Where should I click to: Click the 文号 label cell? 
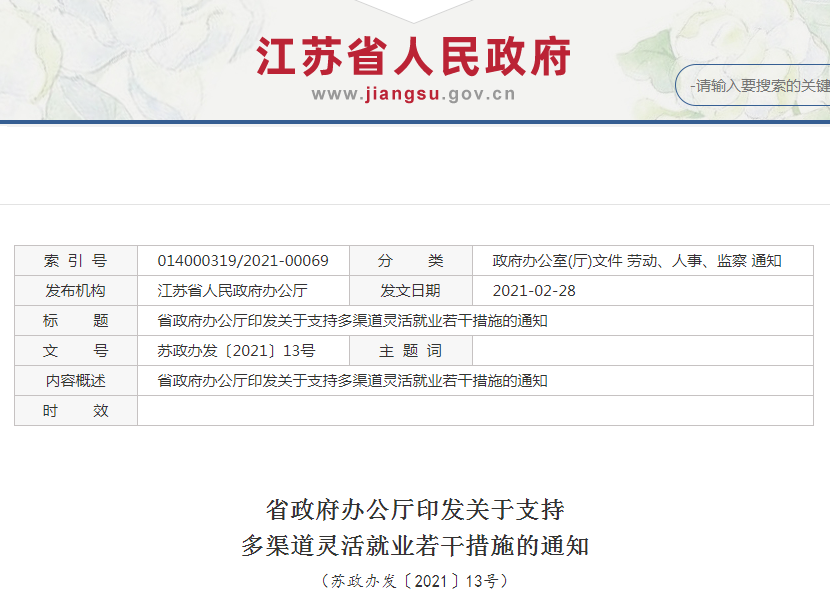pyautogui.click(x=76, y=350)
